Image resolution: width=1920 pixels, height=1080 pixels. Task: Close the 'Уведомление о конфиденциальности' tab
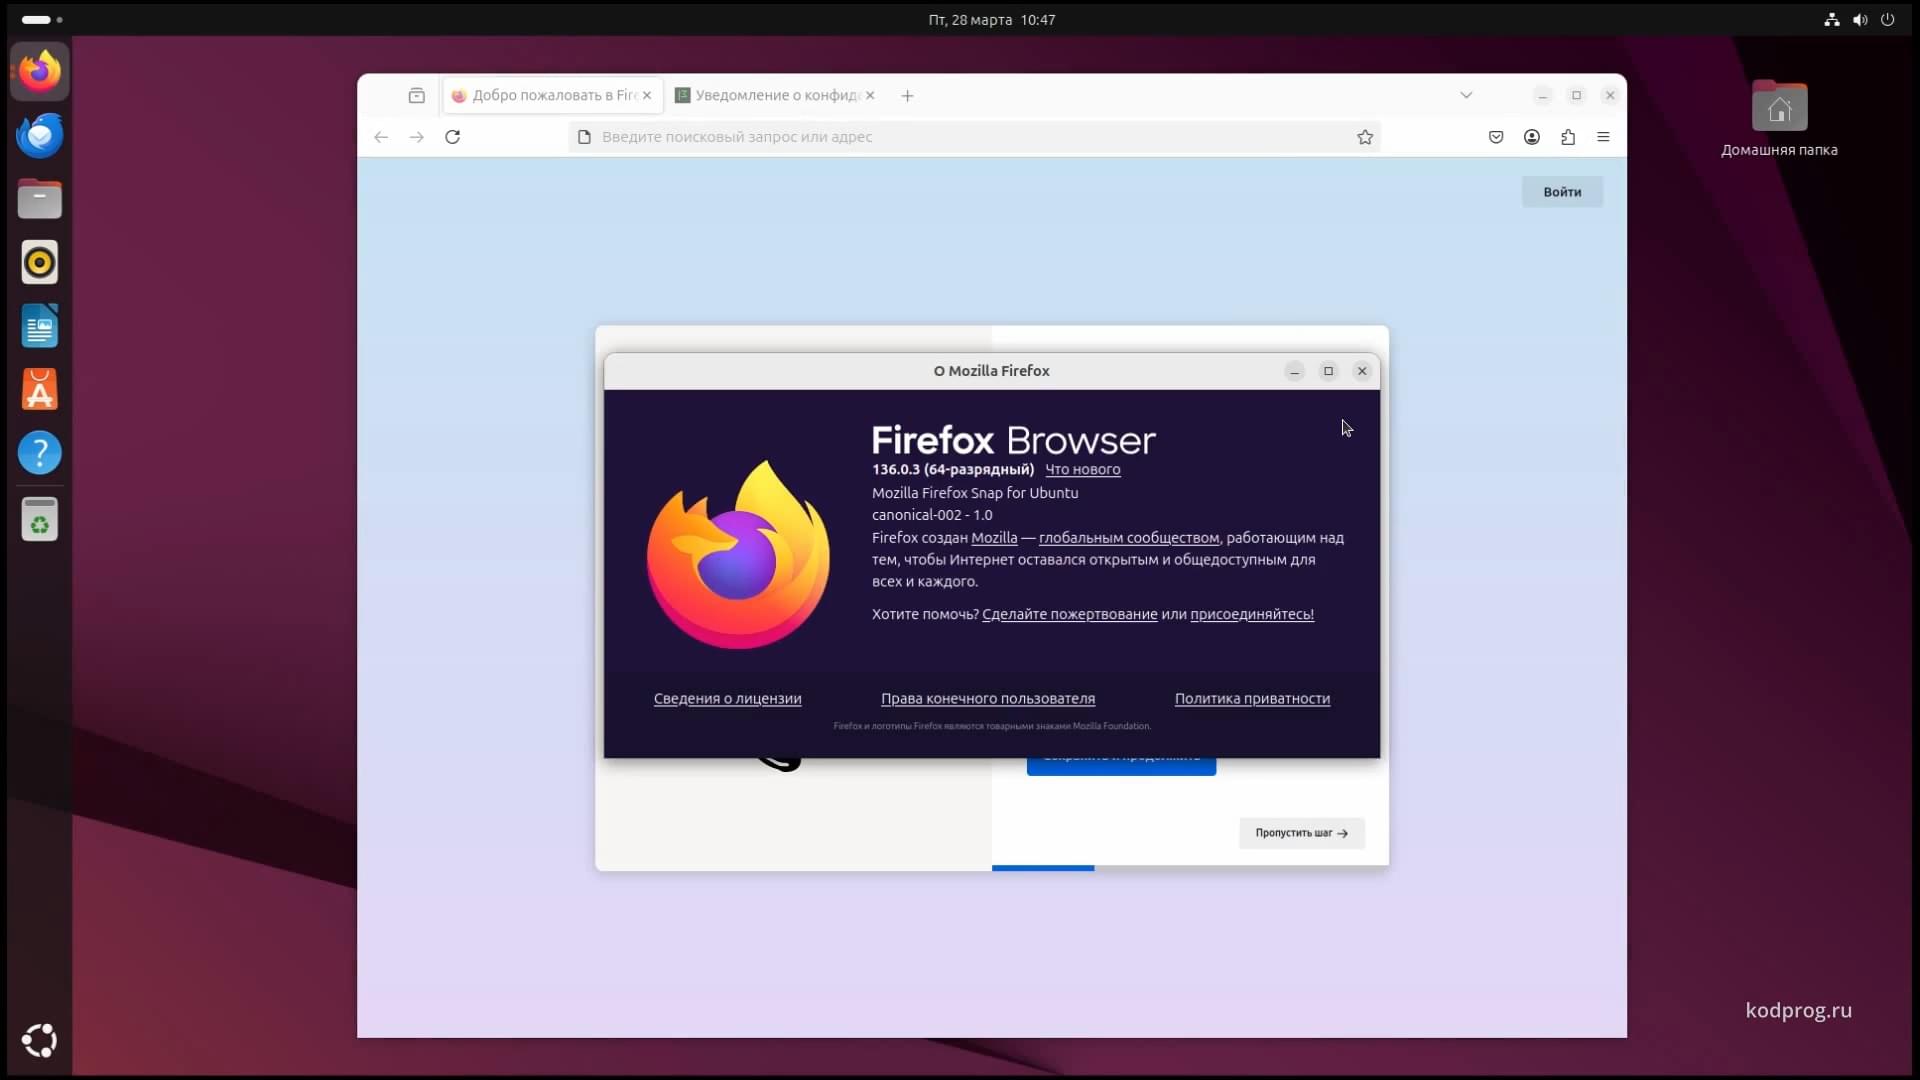[x=870, y=96]
